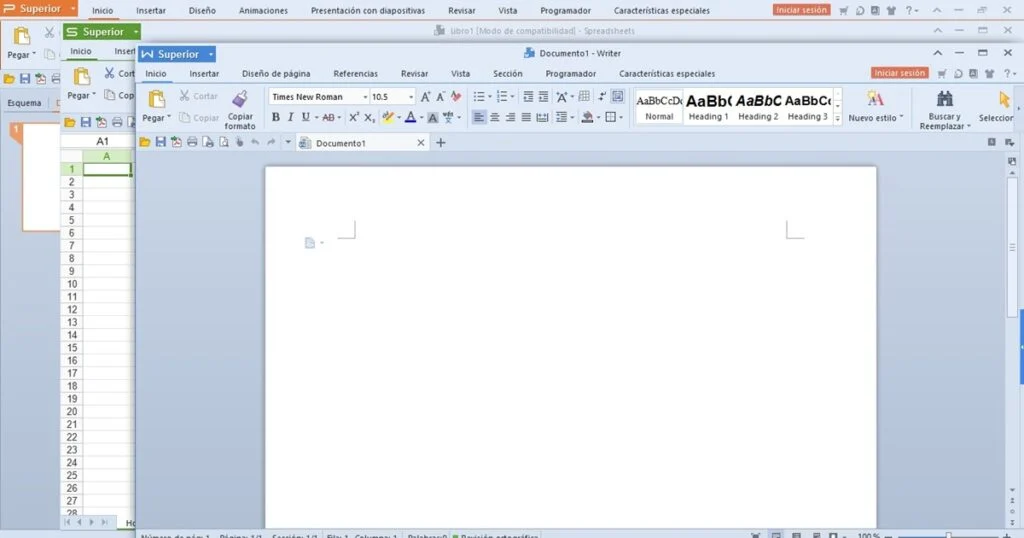Align text to the left
This screenshot has height=538, width=1024.
(479, 118)
